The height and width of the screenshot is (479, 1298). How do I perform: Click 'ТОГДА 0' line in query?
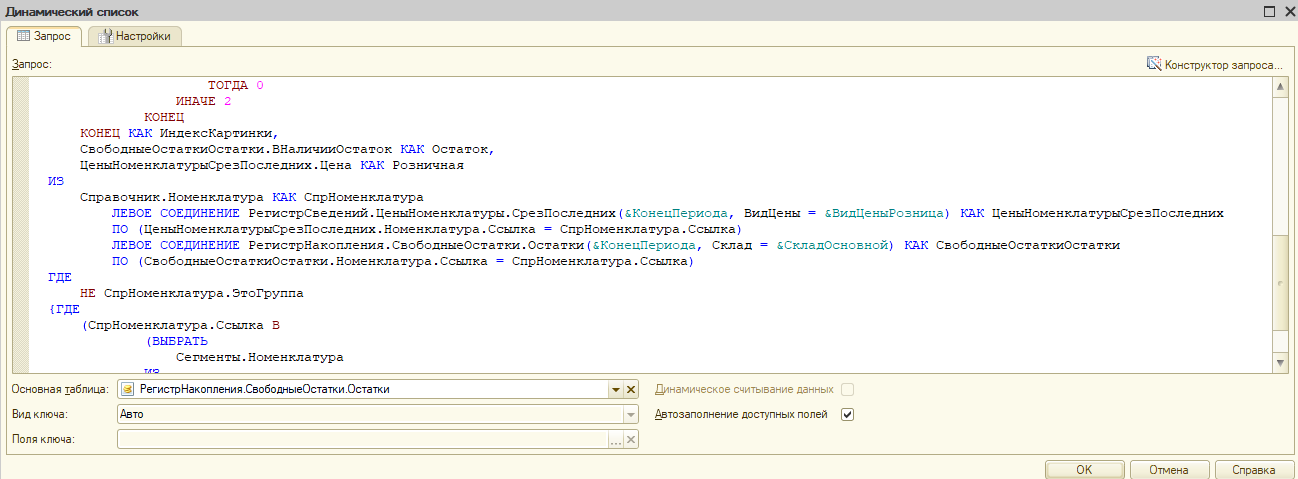coord(236,85)
